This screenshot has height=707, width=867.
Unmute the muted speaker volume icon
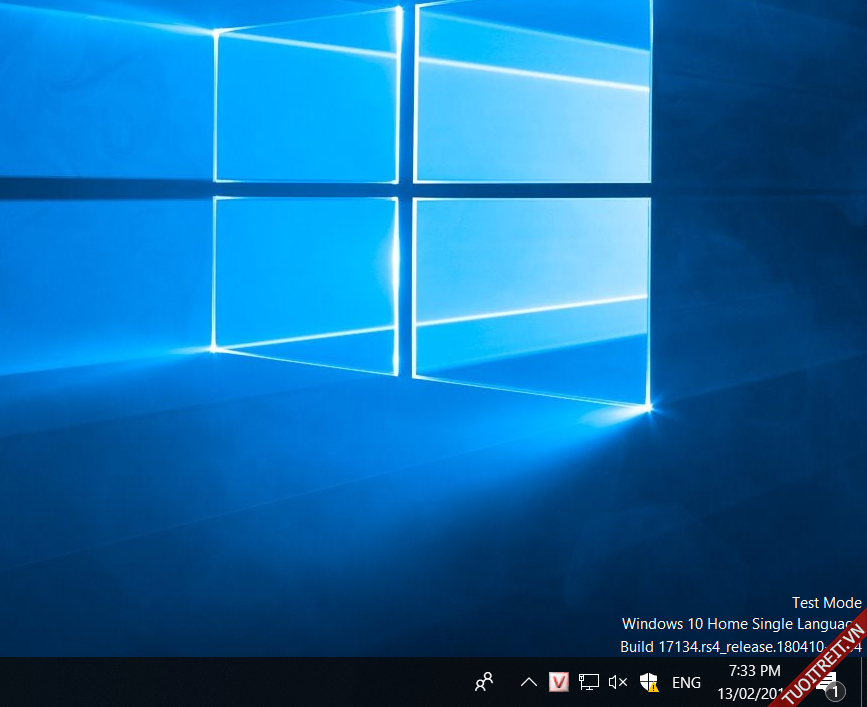(x=618, y=682)
